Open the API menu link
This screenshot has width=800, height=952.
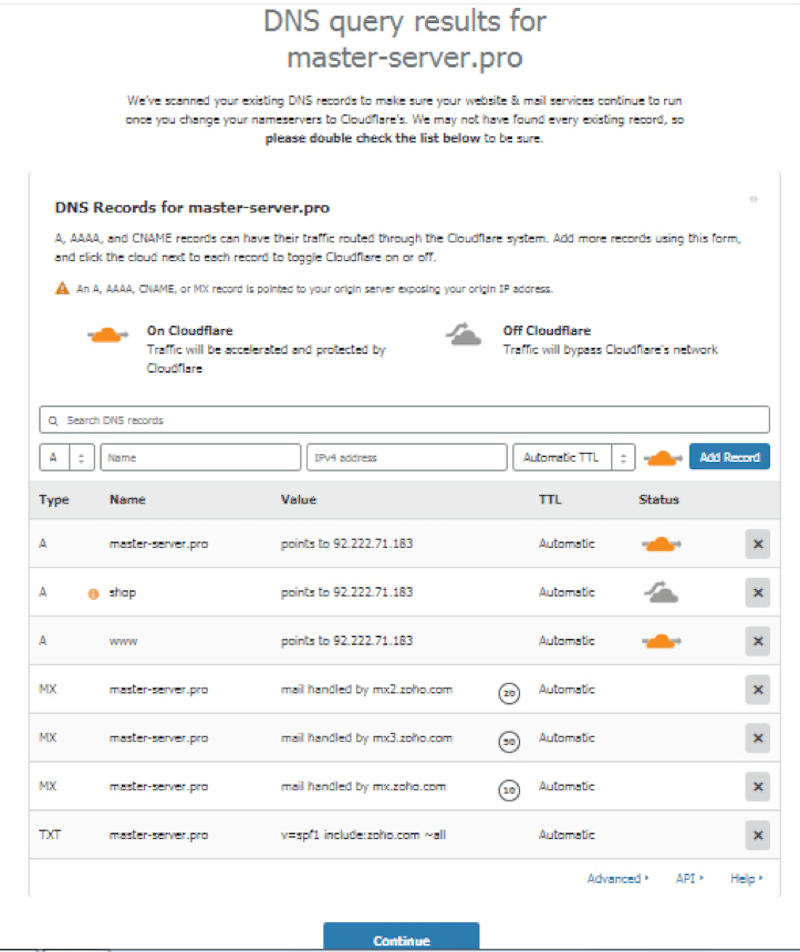[x=689, y=878]
